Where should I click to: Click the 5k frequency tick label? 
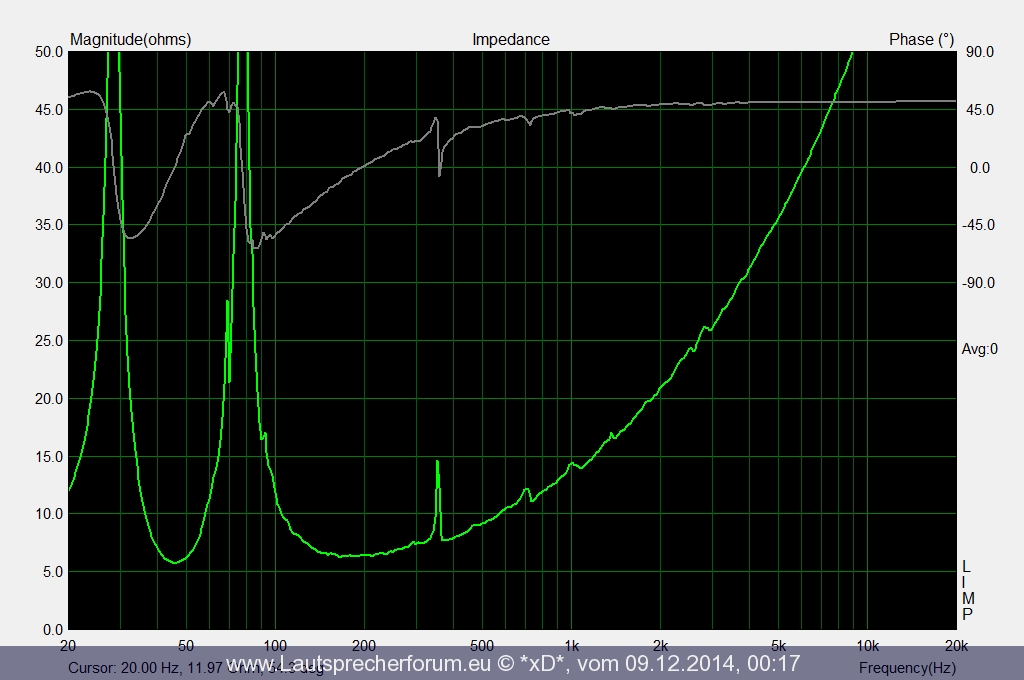(778, 645)
